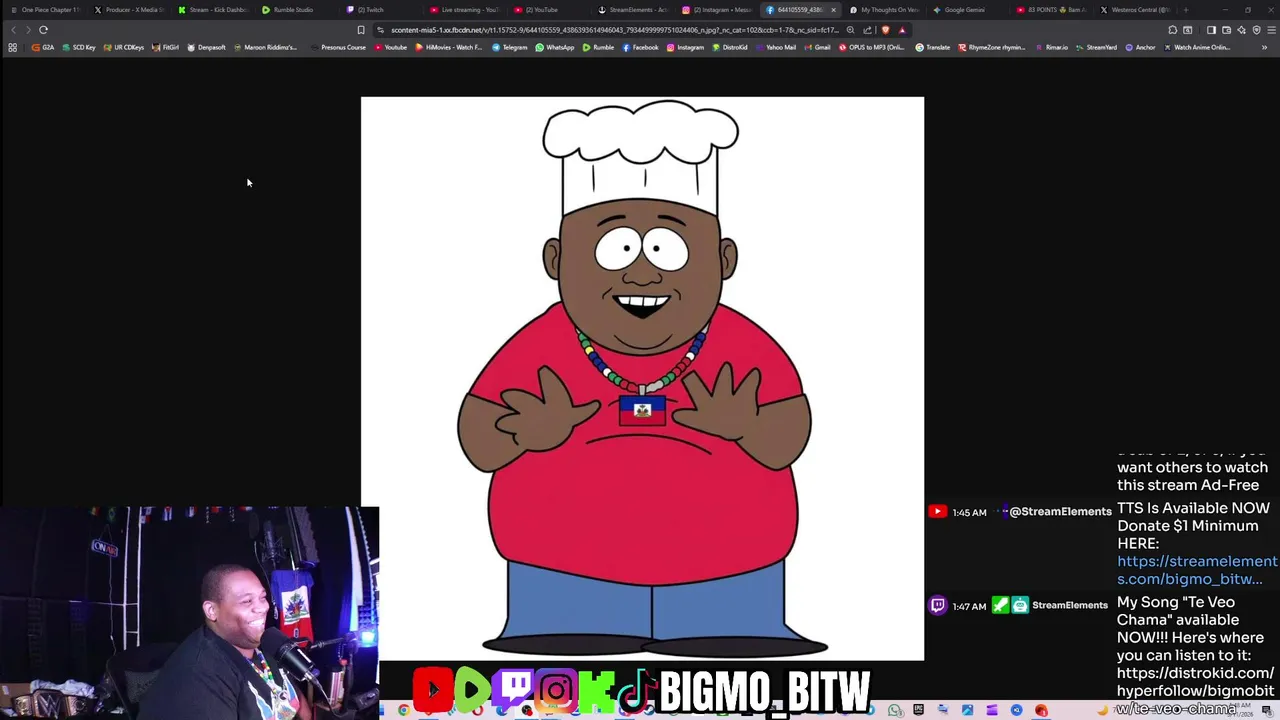Open the Instagram bookmark
Viewport: 1280px width, 720px height.
pos(685,47)
